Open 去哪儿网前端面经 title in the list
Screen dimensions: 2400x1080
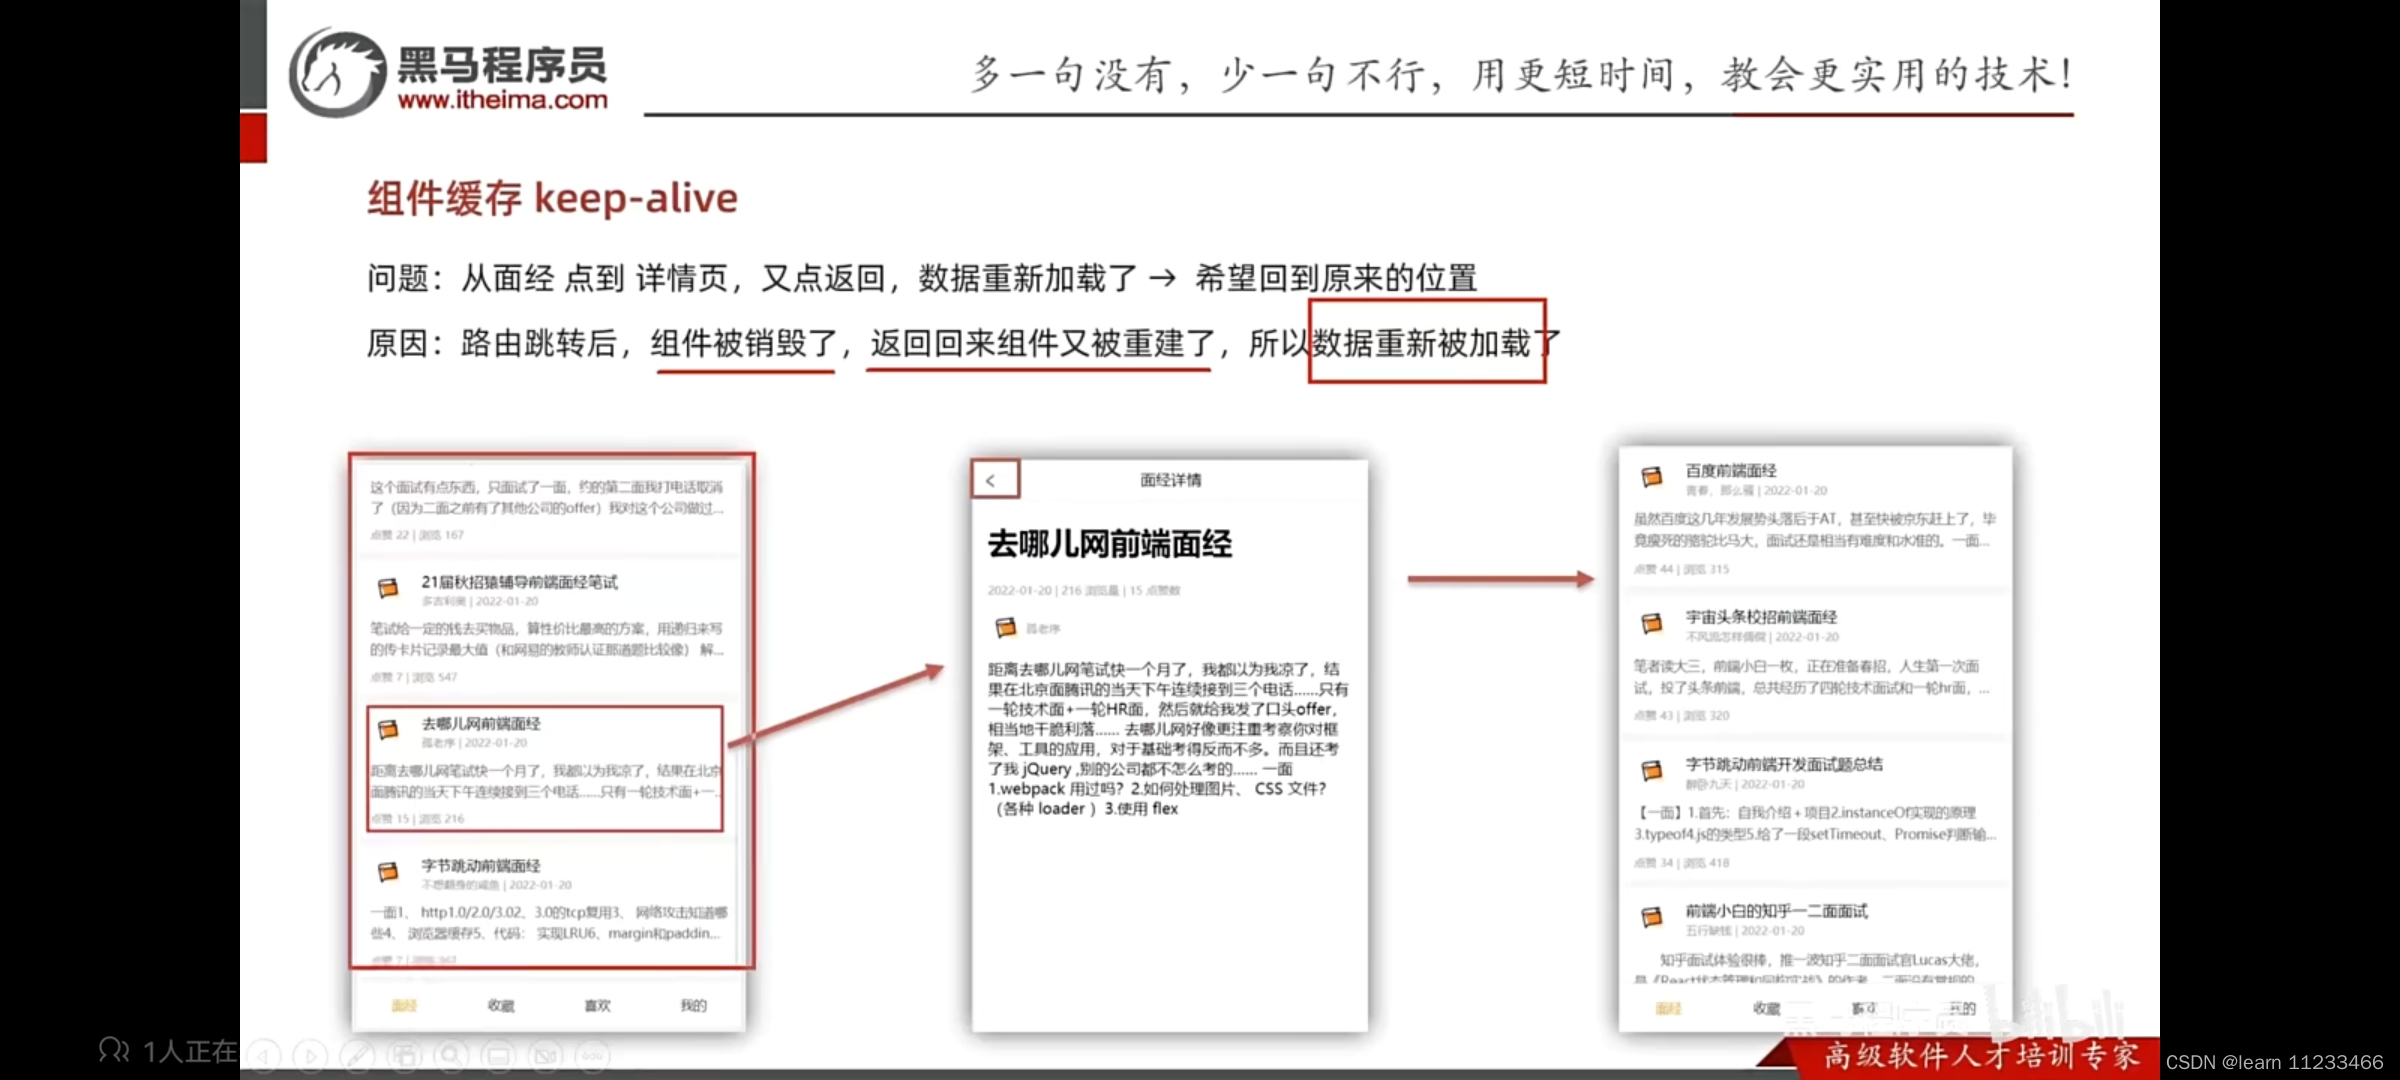tap(481, 723)
